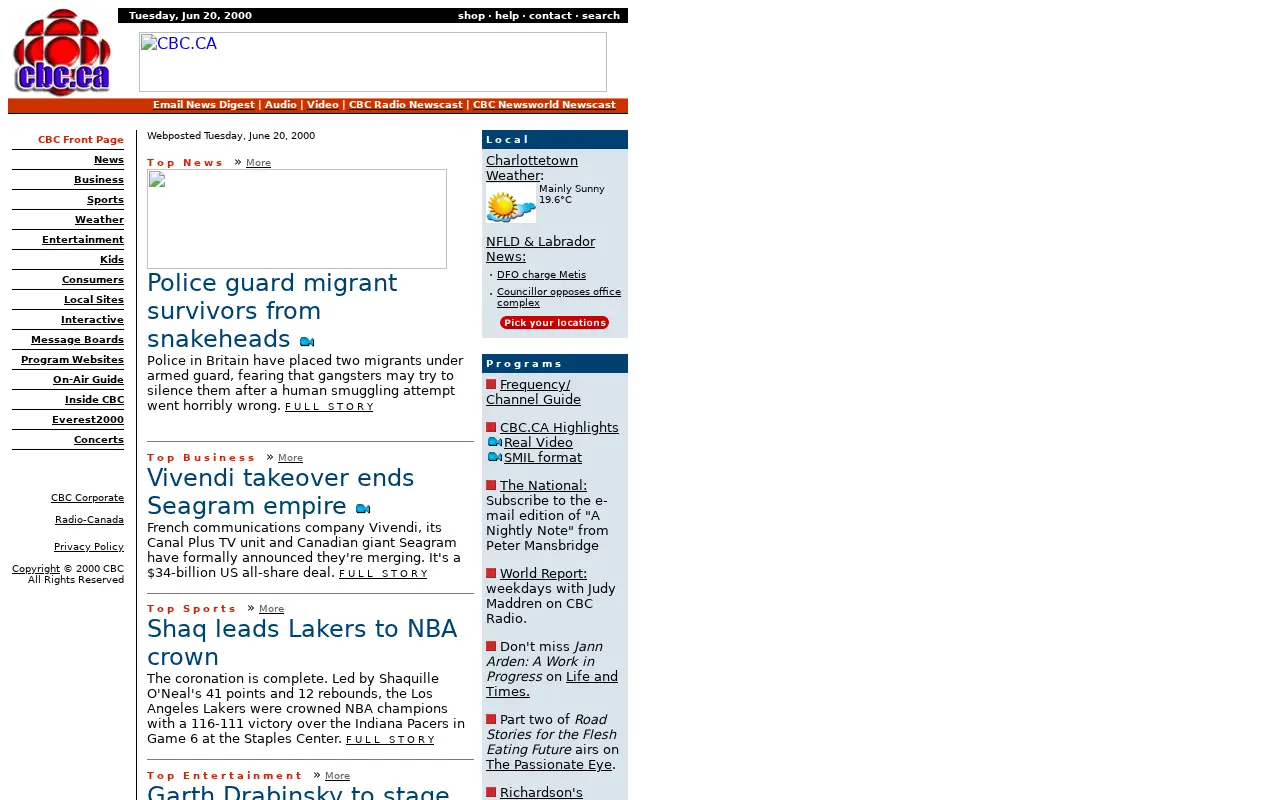Click More next to Top Sports
Image resolution: width=1280 pixels, height=800 pixels.
pos(271,609)
